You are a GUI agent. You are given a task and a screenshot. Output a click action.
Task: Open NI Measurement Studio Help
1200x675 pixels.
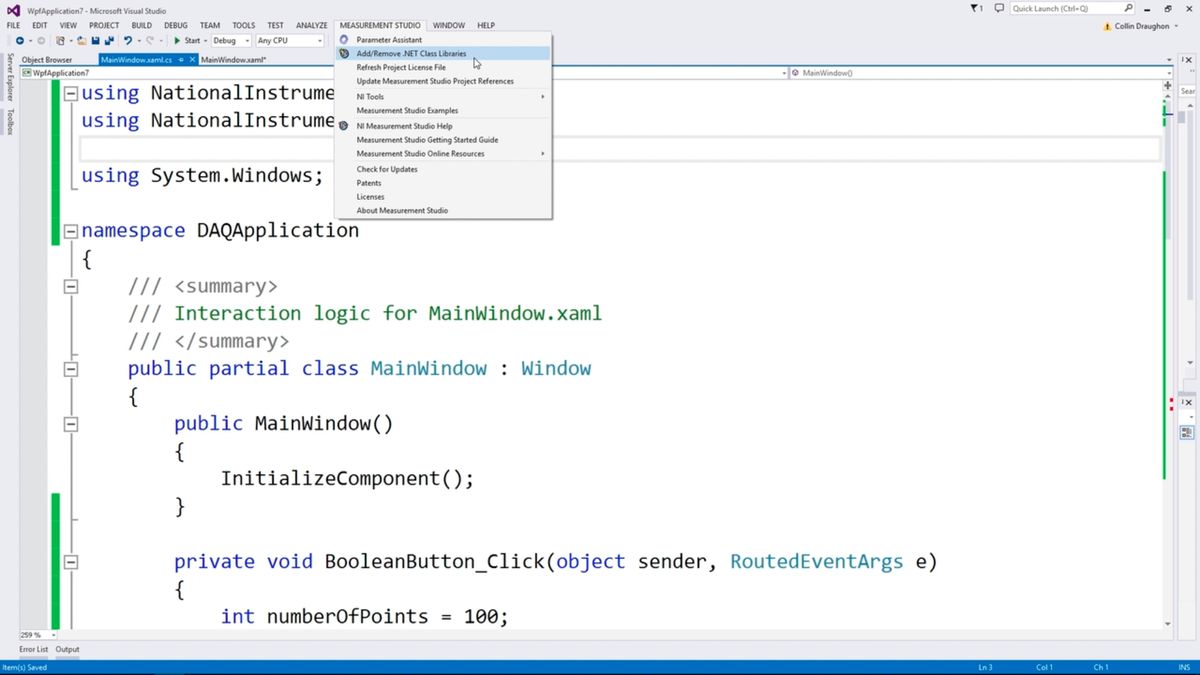point(444,126)
